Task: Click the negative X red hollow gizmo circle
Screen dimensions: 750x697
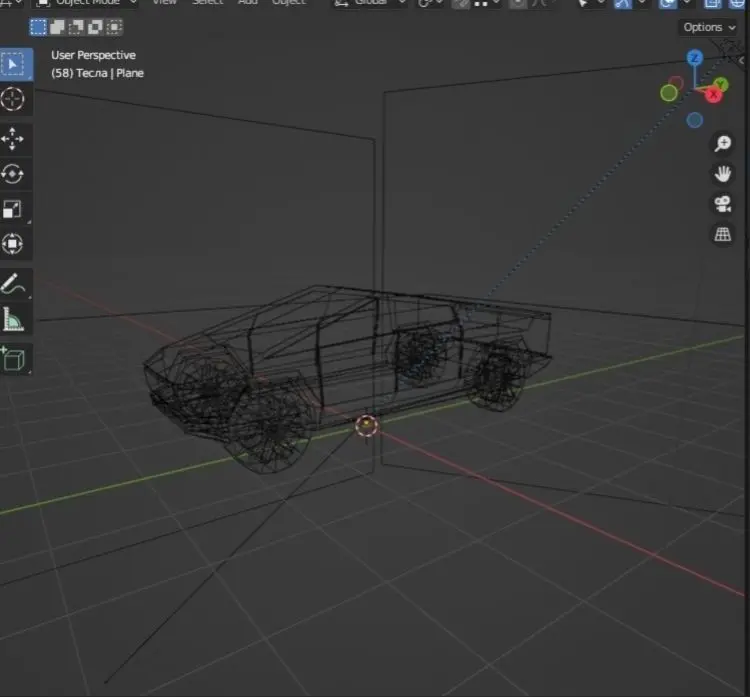Action: 676,83
